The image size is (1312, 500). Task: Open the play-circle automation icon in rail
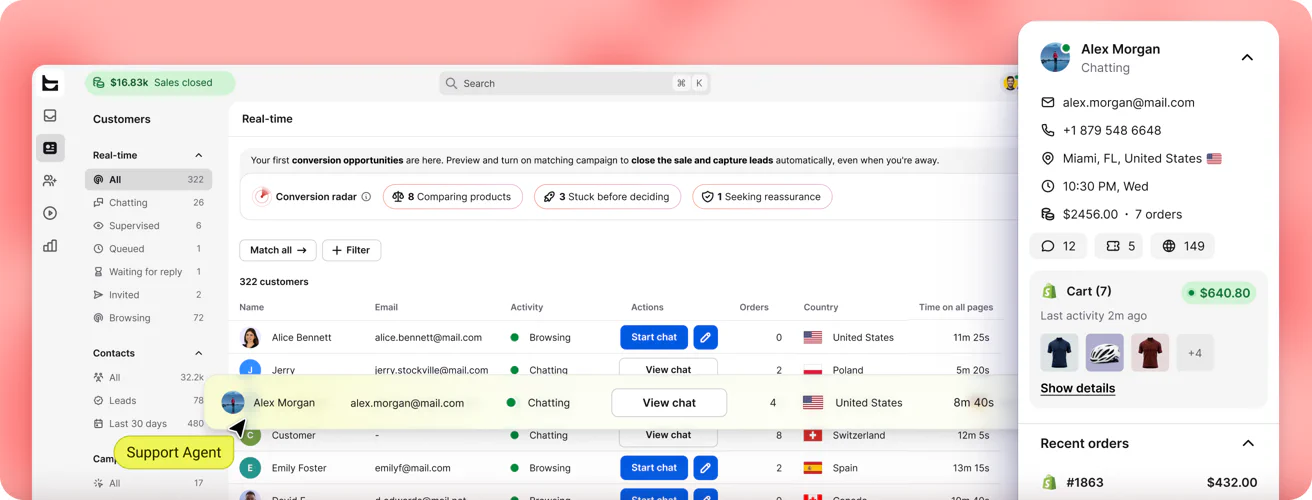50,213
